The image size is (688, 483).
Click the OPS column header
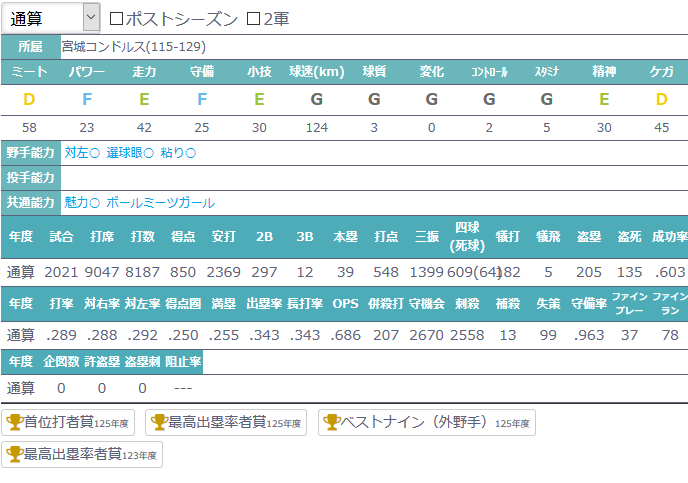[x=345, y=301]
